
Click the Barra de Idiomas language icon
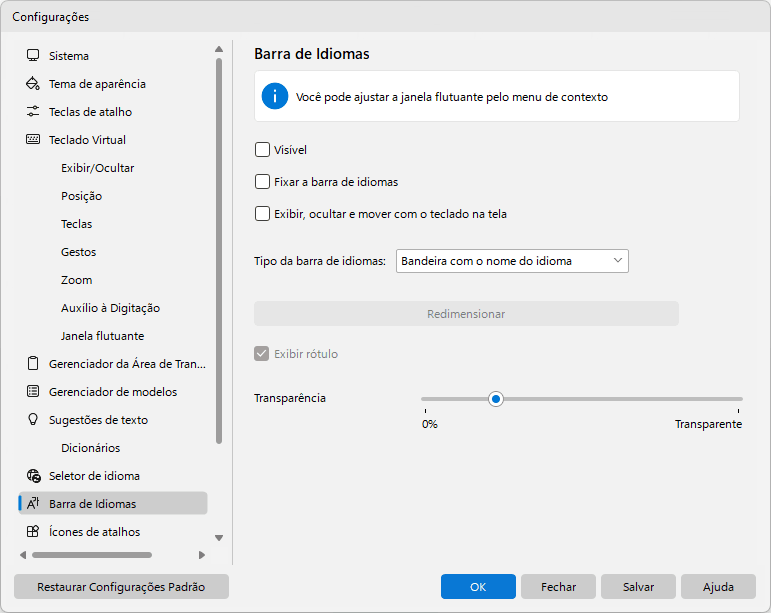coord(33,503)
